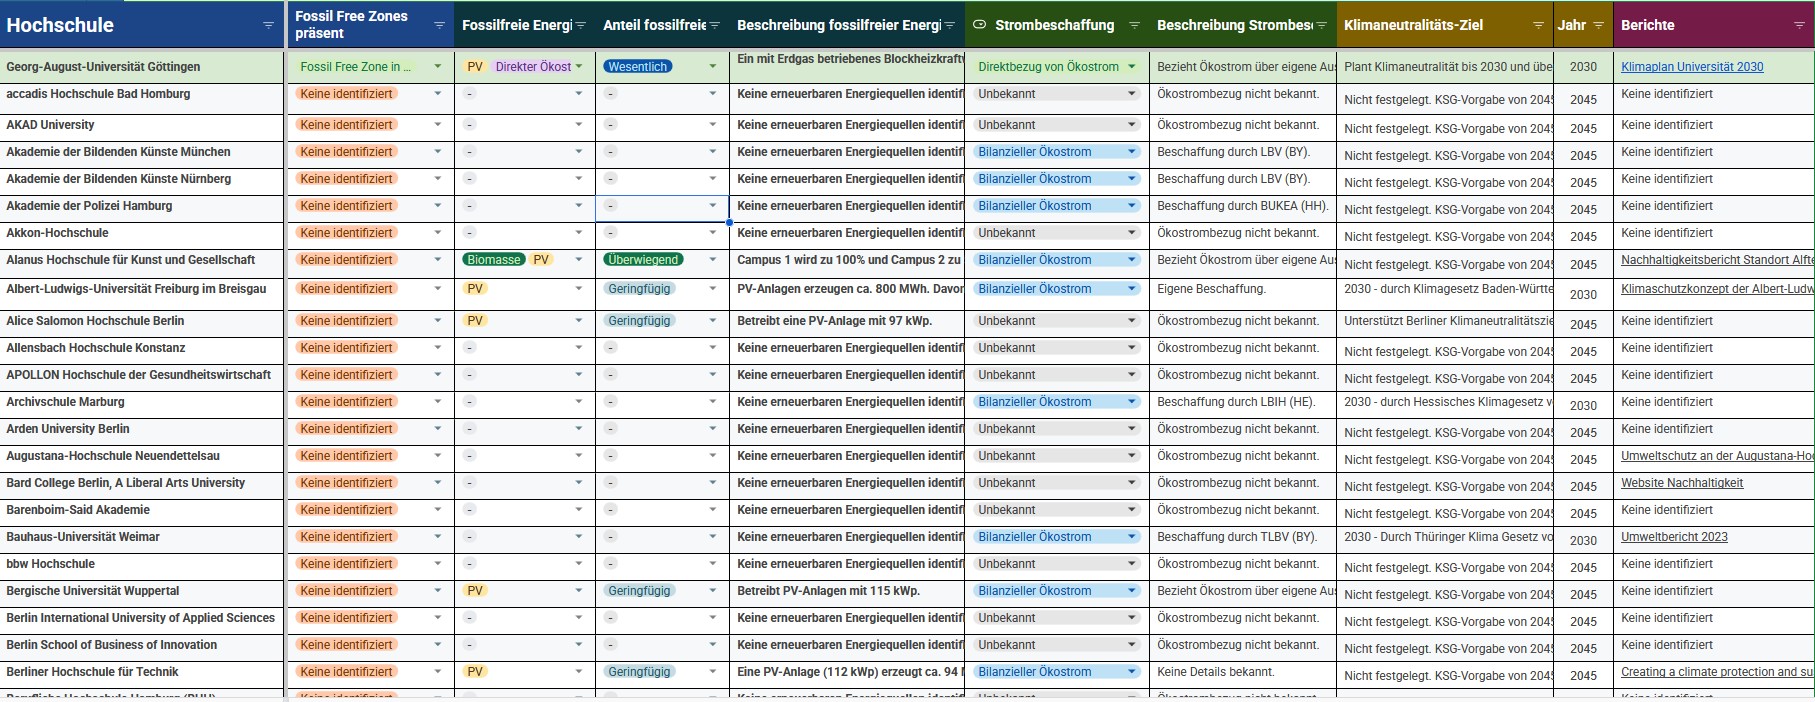Open the Klimaplan Universität 2030 link
Screen dimensions: 1815x702
1691,67
